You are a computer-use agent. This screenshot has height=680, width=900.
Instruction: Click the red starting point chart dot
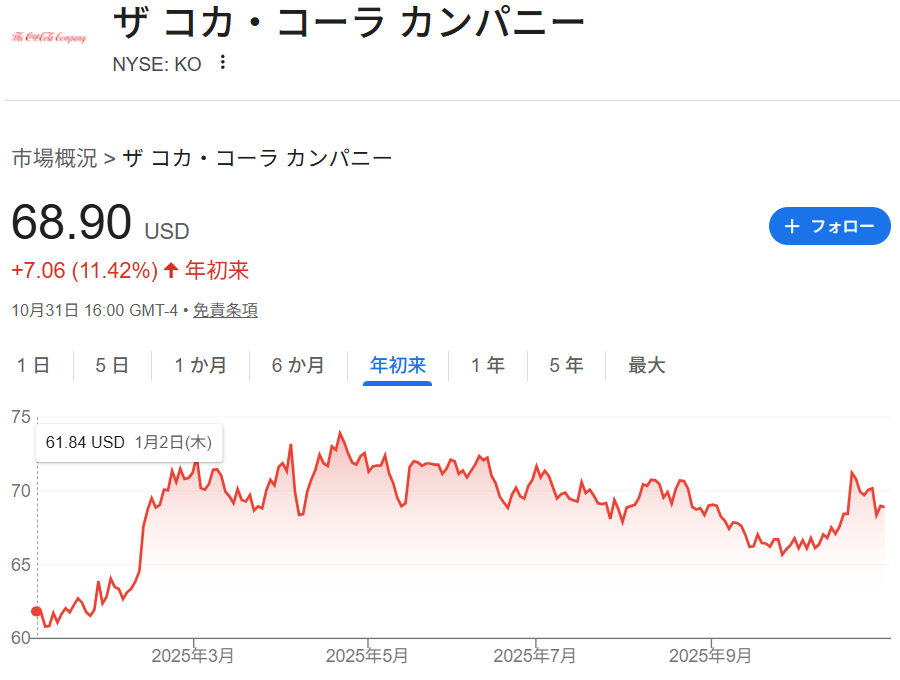coord(37,611)
